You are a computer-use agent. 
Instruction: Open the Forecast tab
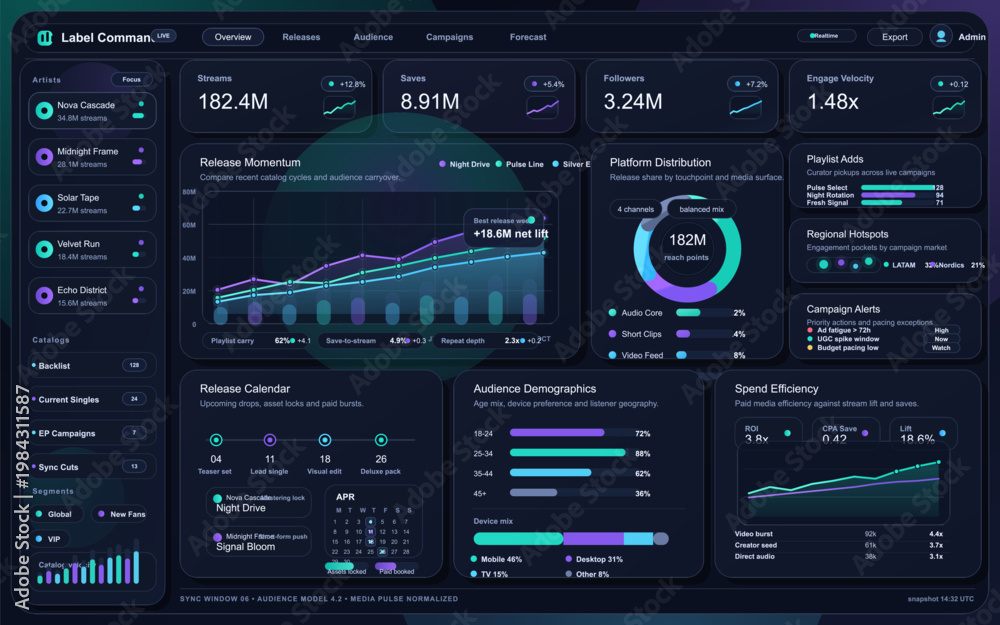tap(528, 37)
